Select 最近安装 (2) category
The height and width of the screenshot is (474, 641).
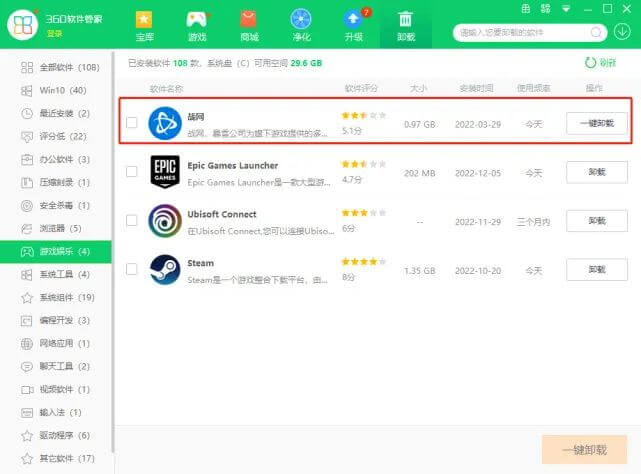pyautogui.click(x=56, y=113)
